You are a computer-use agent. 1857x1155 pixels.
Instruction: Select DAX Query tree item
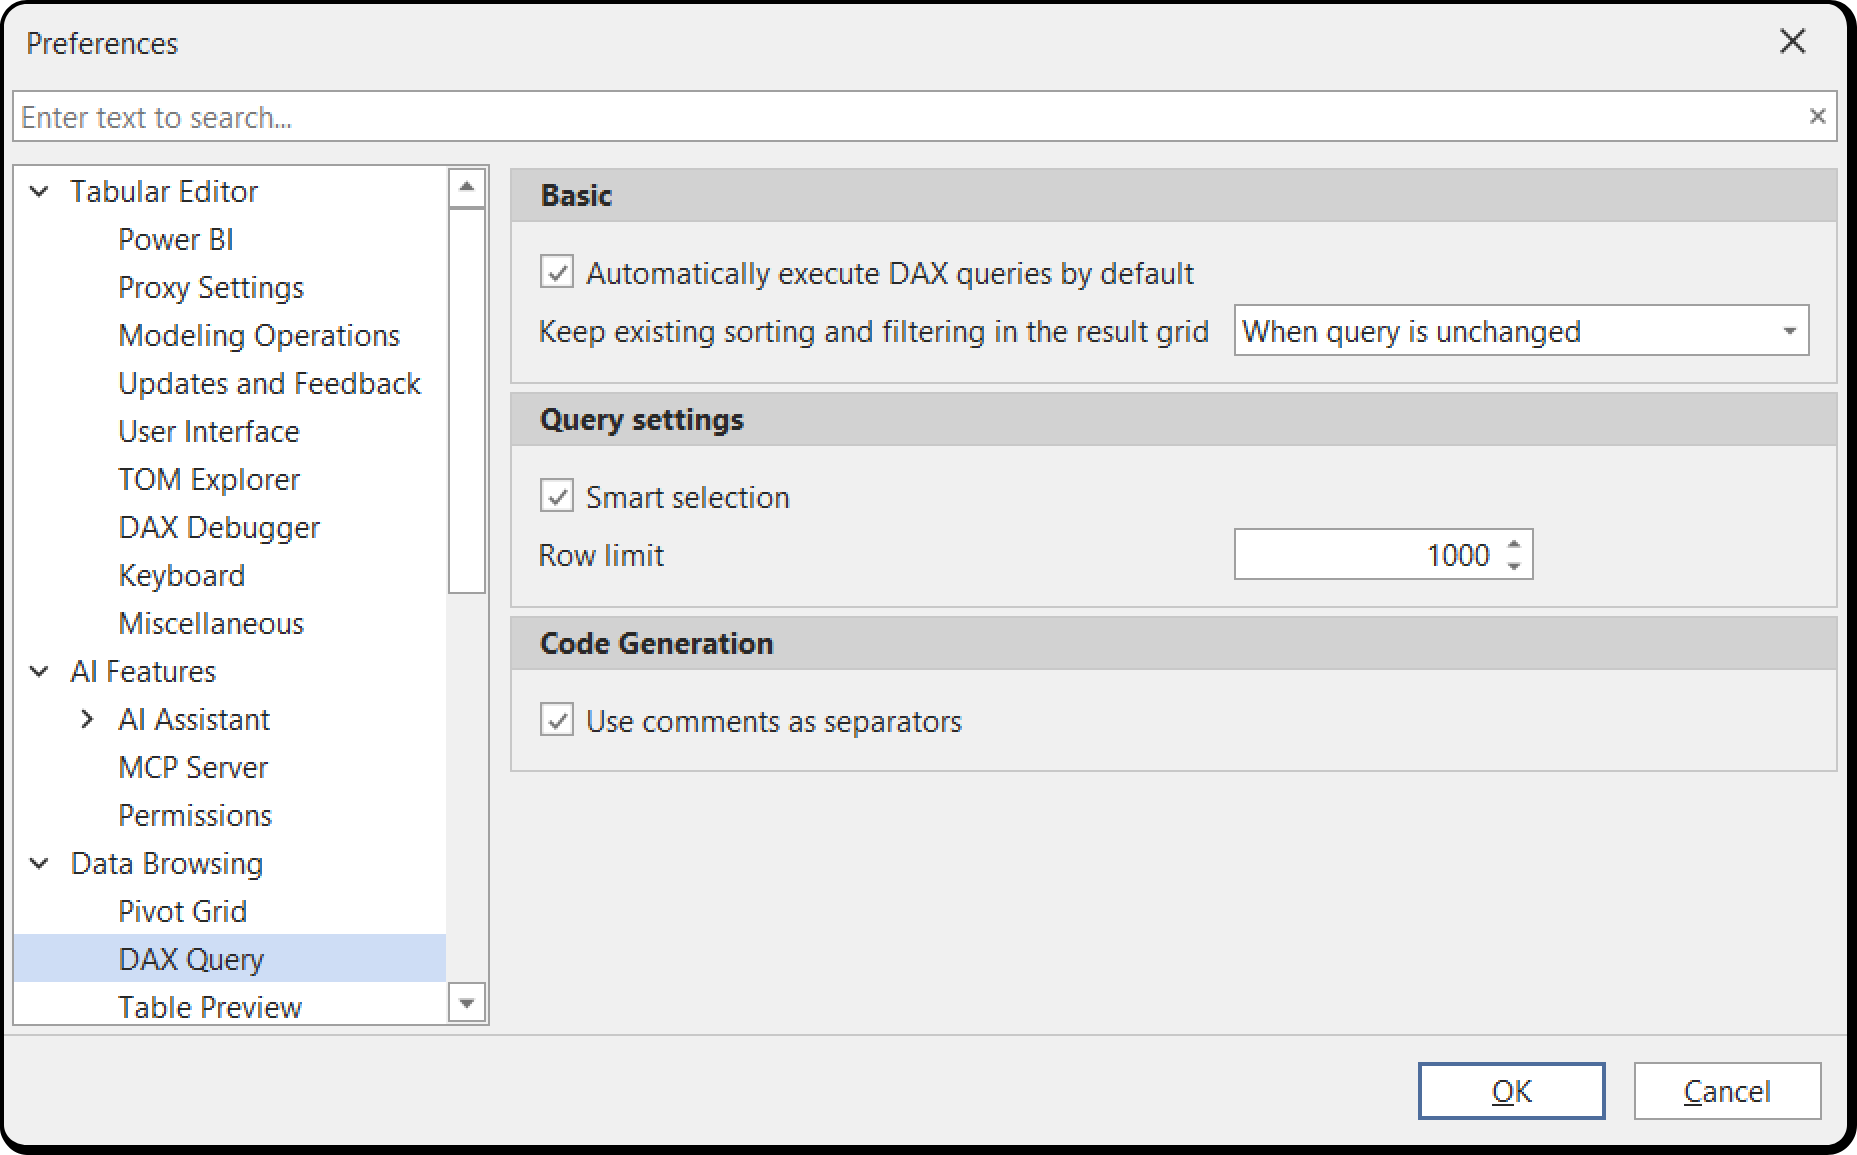point(230,958)
